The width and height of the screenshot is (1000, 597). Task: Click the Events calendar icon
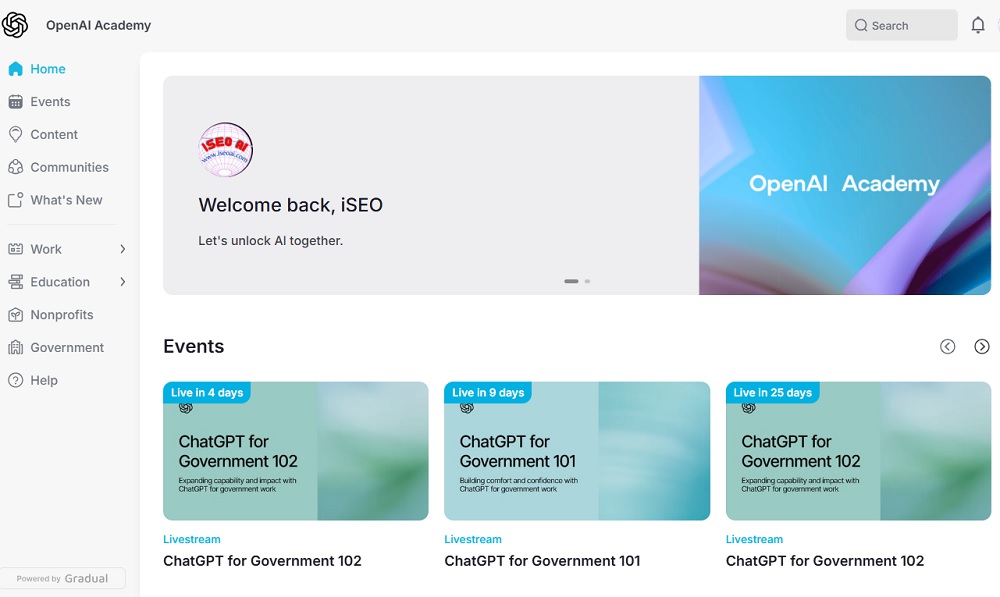point(14,101)
